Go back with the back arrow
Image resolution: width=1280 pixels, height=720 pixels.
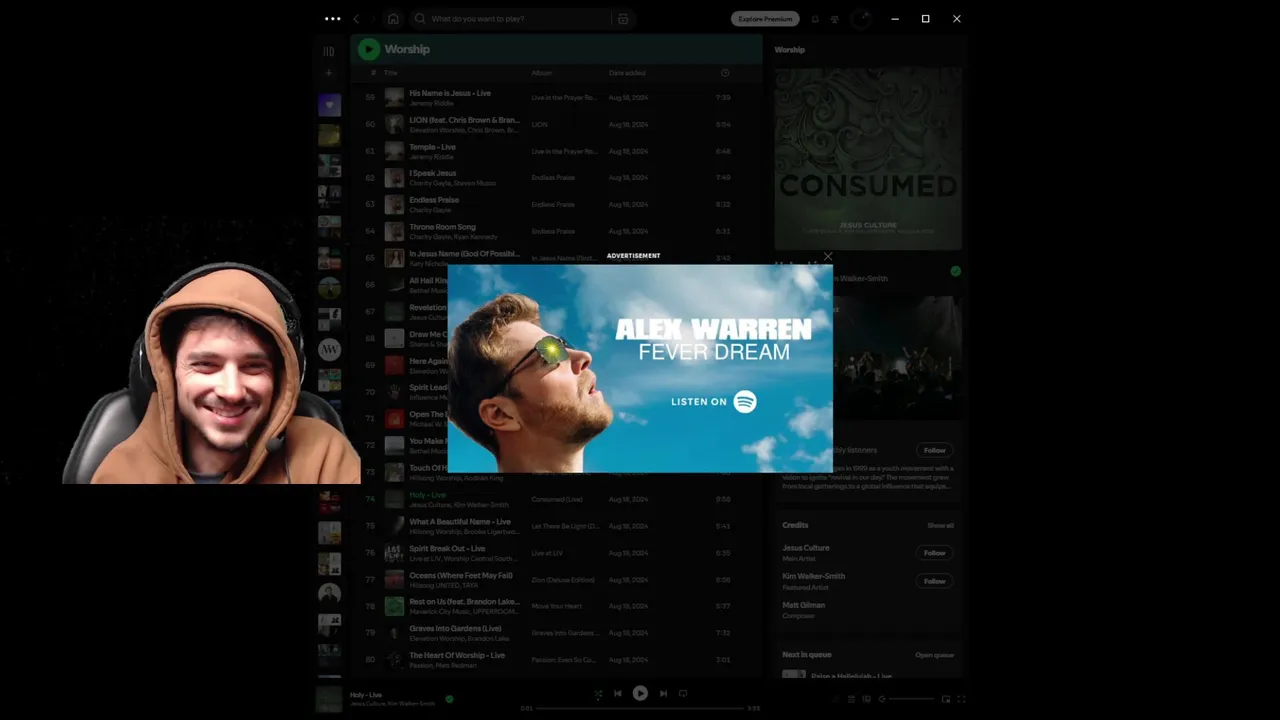click(x=357, y=18)
